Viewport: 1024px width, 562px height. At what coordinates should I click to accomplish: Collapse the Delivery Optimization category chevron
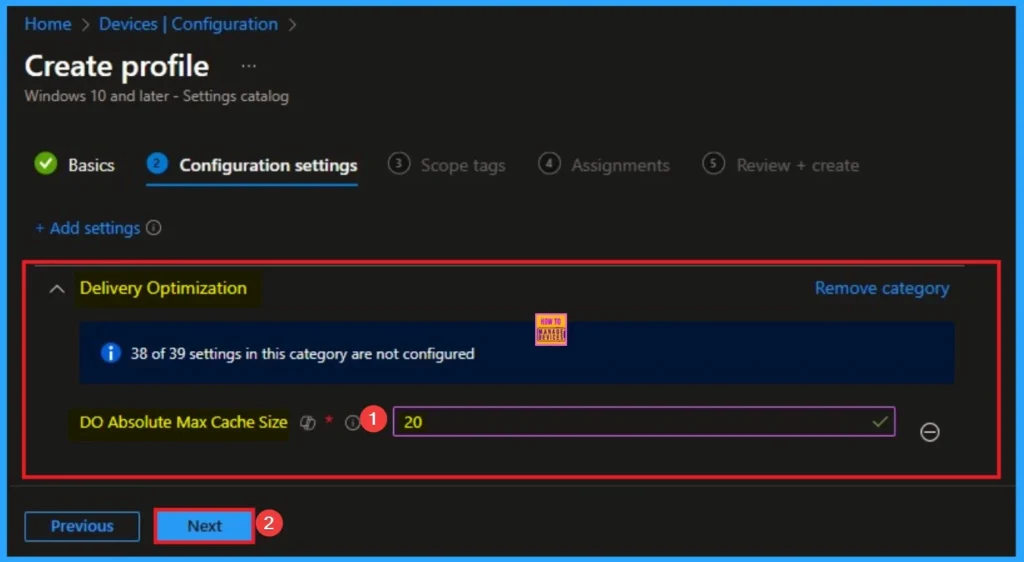[56, 289]
